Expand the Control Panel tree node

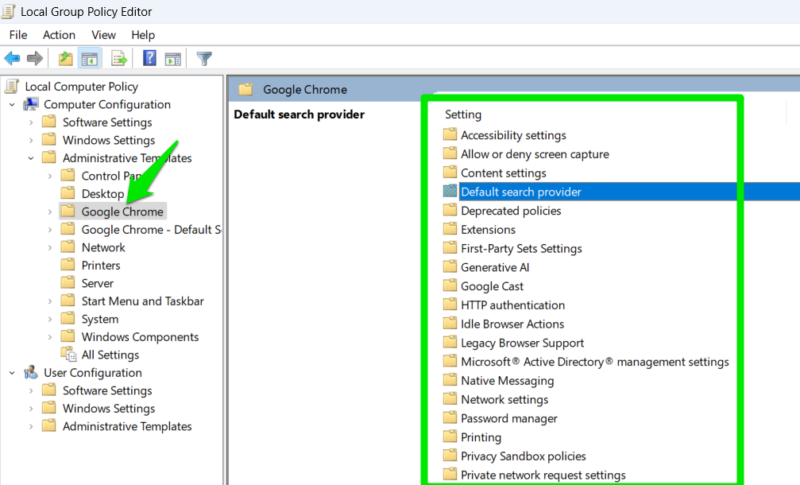pos(49,176)
